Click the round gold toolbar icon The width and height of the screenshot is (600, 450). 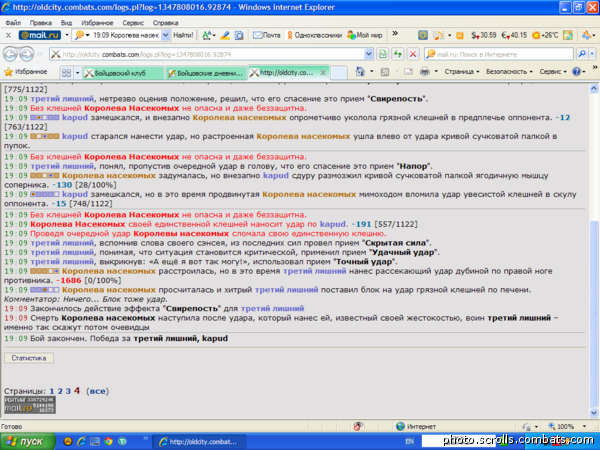(x=423, y=35)
